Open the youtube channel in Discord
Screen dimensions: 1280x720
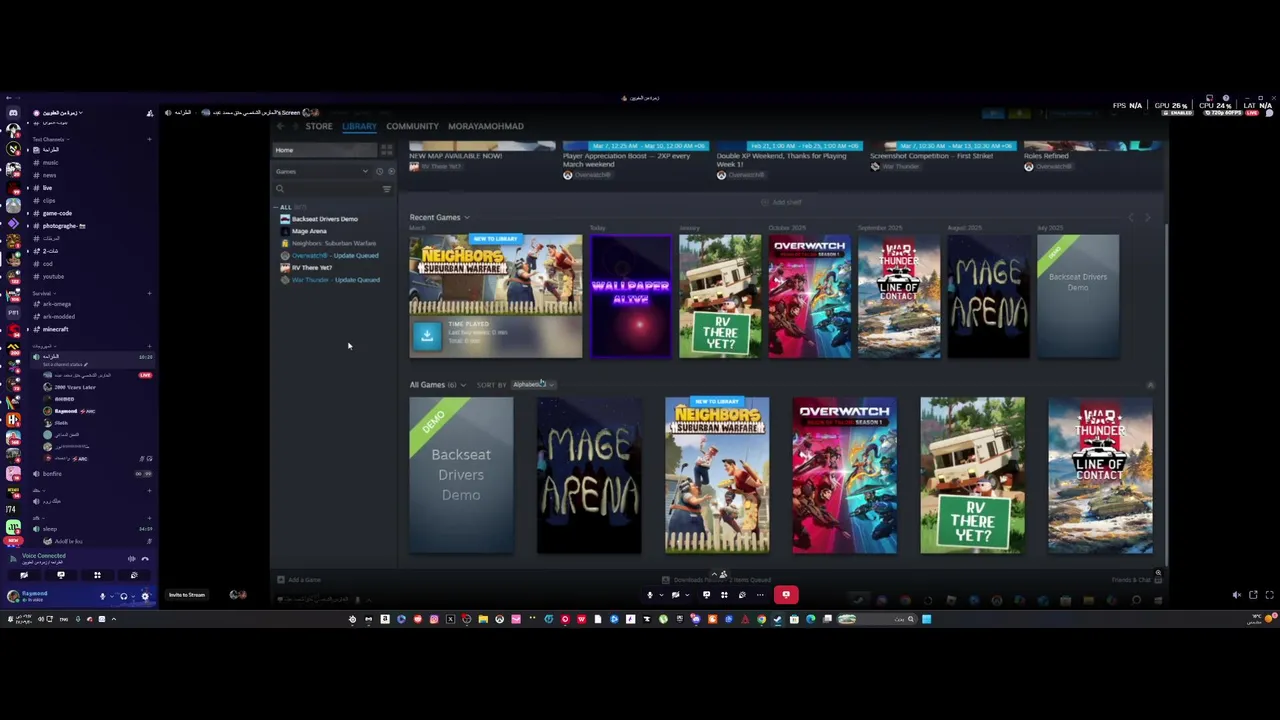tap(53, 276)
